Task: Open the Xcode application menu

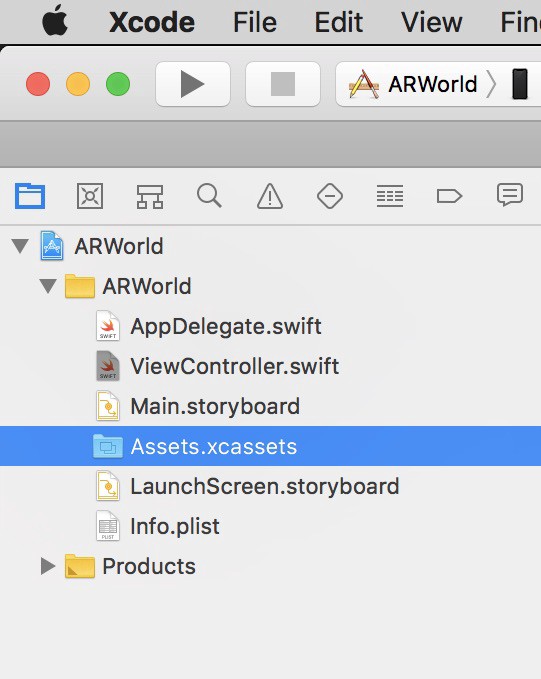Action: [x=152, y=22]
